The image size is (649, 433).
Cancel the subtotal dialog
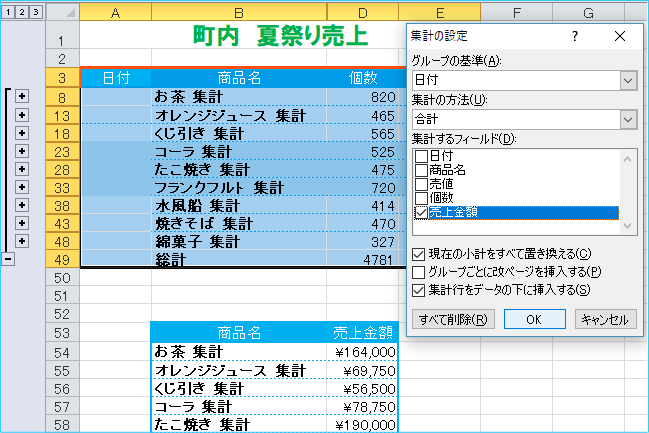(x=604, y=319)
